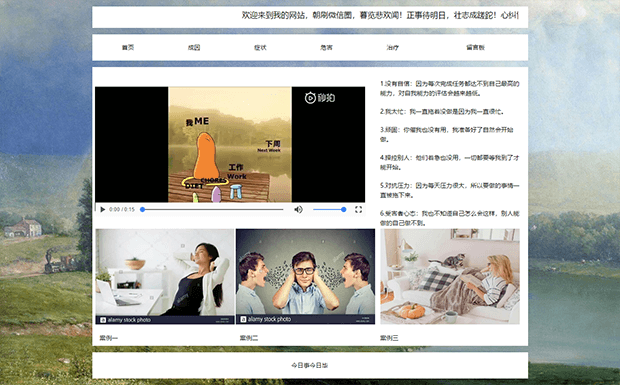Click the video seek progress bar
This screenshot has height=385, width=620.
coord(213,209)
